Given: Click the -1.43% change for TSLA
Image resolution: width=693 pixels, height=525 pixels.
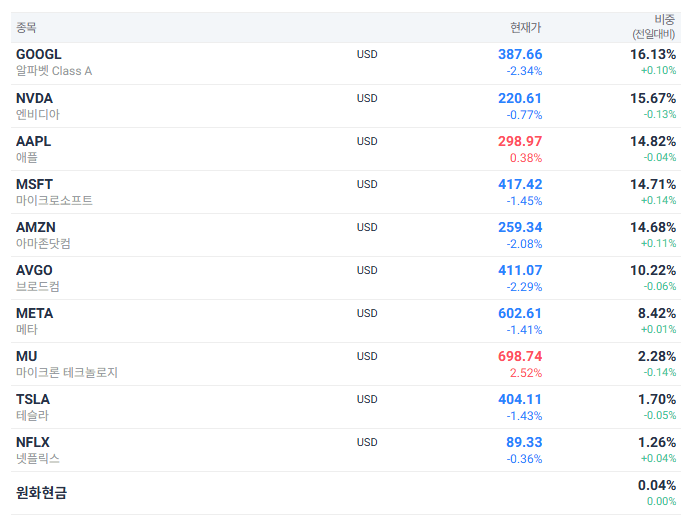Looking at the screenshot, I should click(x=524, y=415).
